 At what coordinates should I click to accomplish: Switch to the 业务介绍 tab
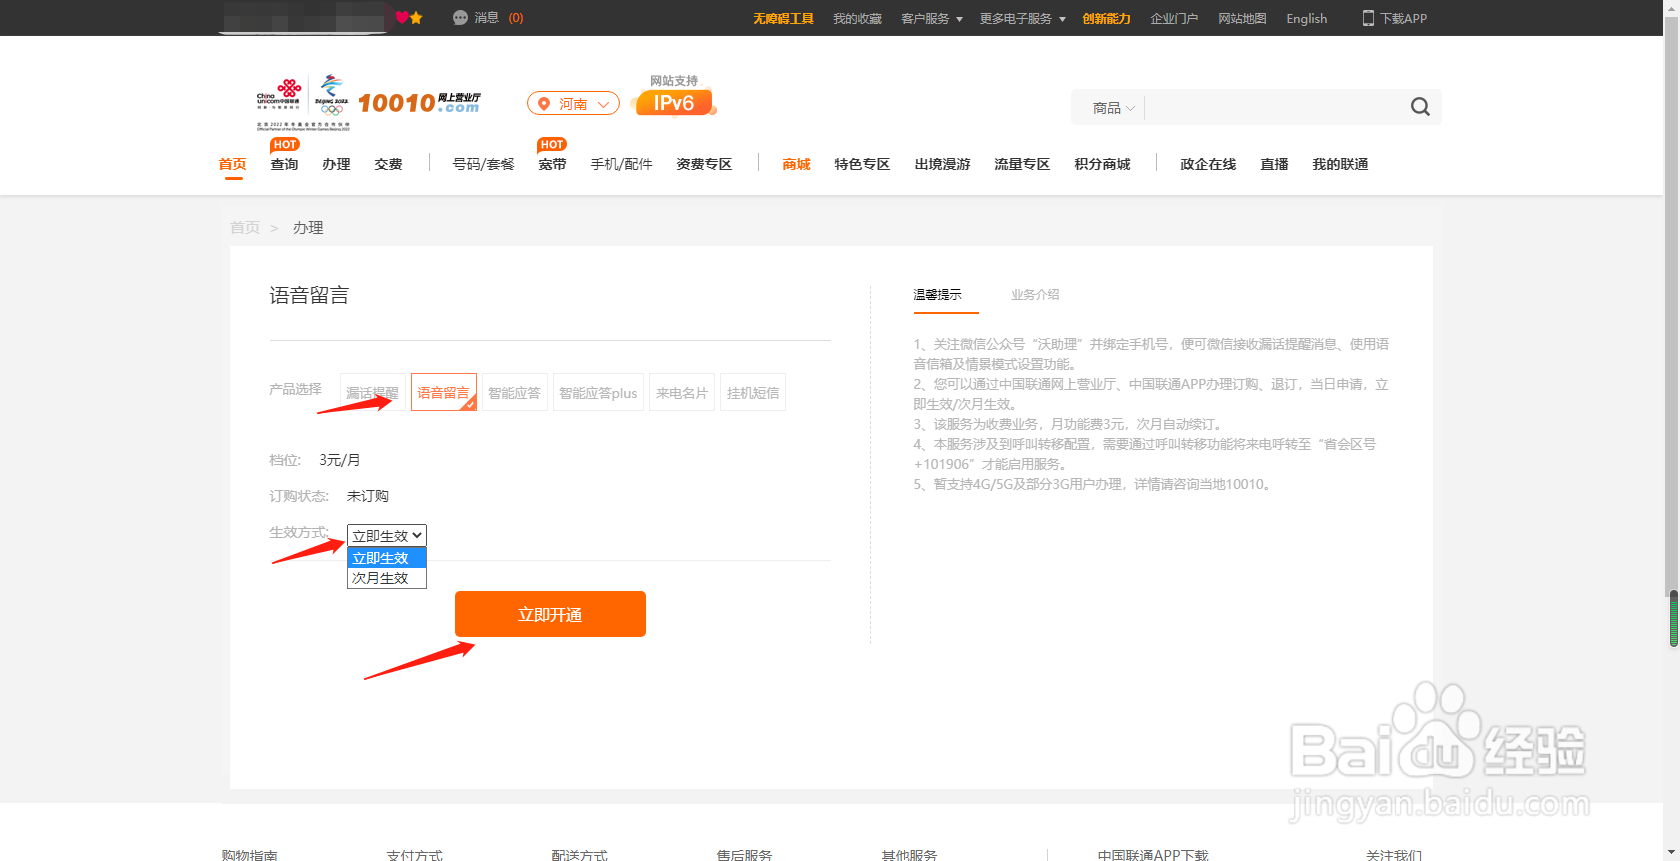pyautogui.click(x=1035, y=295)
